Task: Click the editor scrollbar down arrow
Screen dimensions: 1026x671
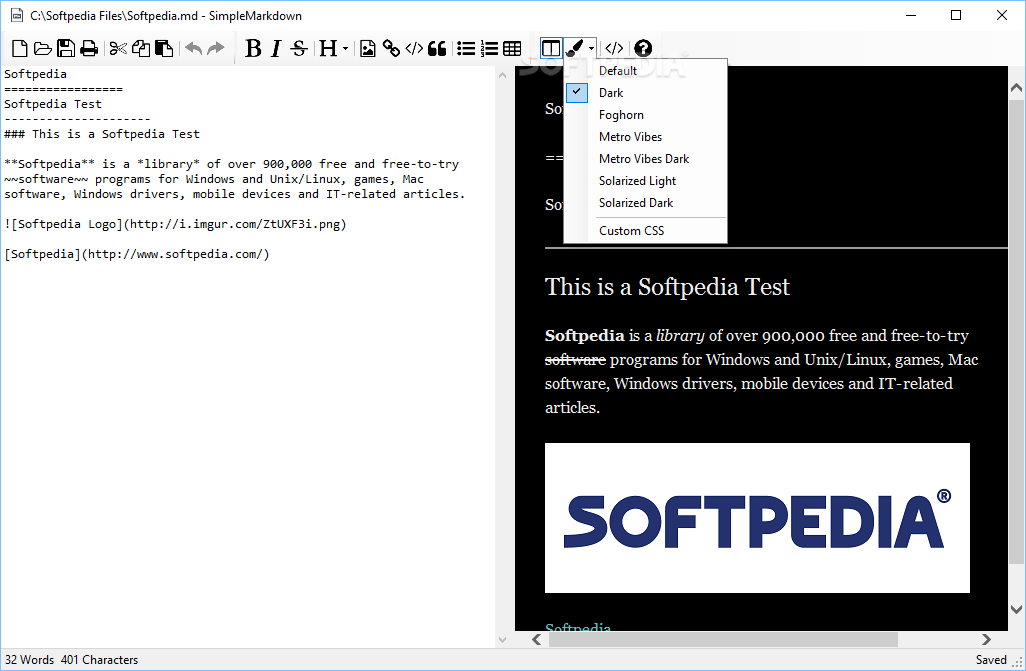Action: (x=503, y=640)
